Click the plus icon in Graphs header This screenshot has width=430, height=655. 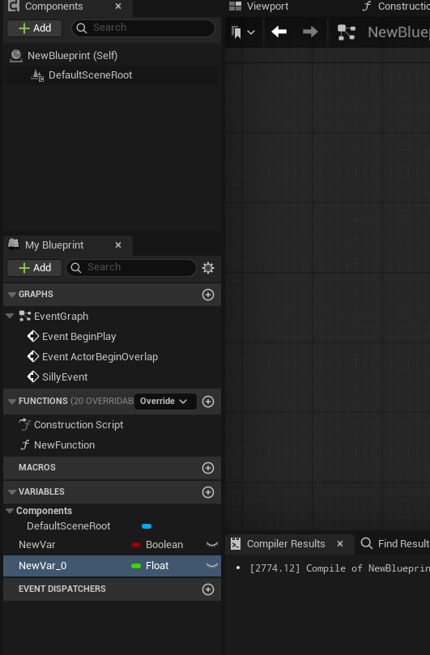(208, 294)
